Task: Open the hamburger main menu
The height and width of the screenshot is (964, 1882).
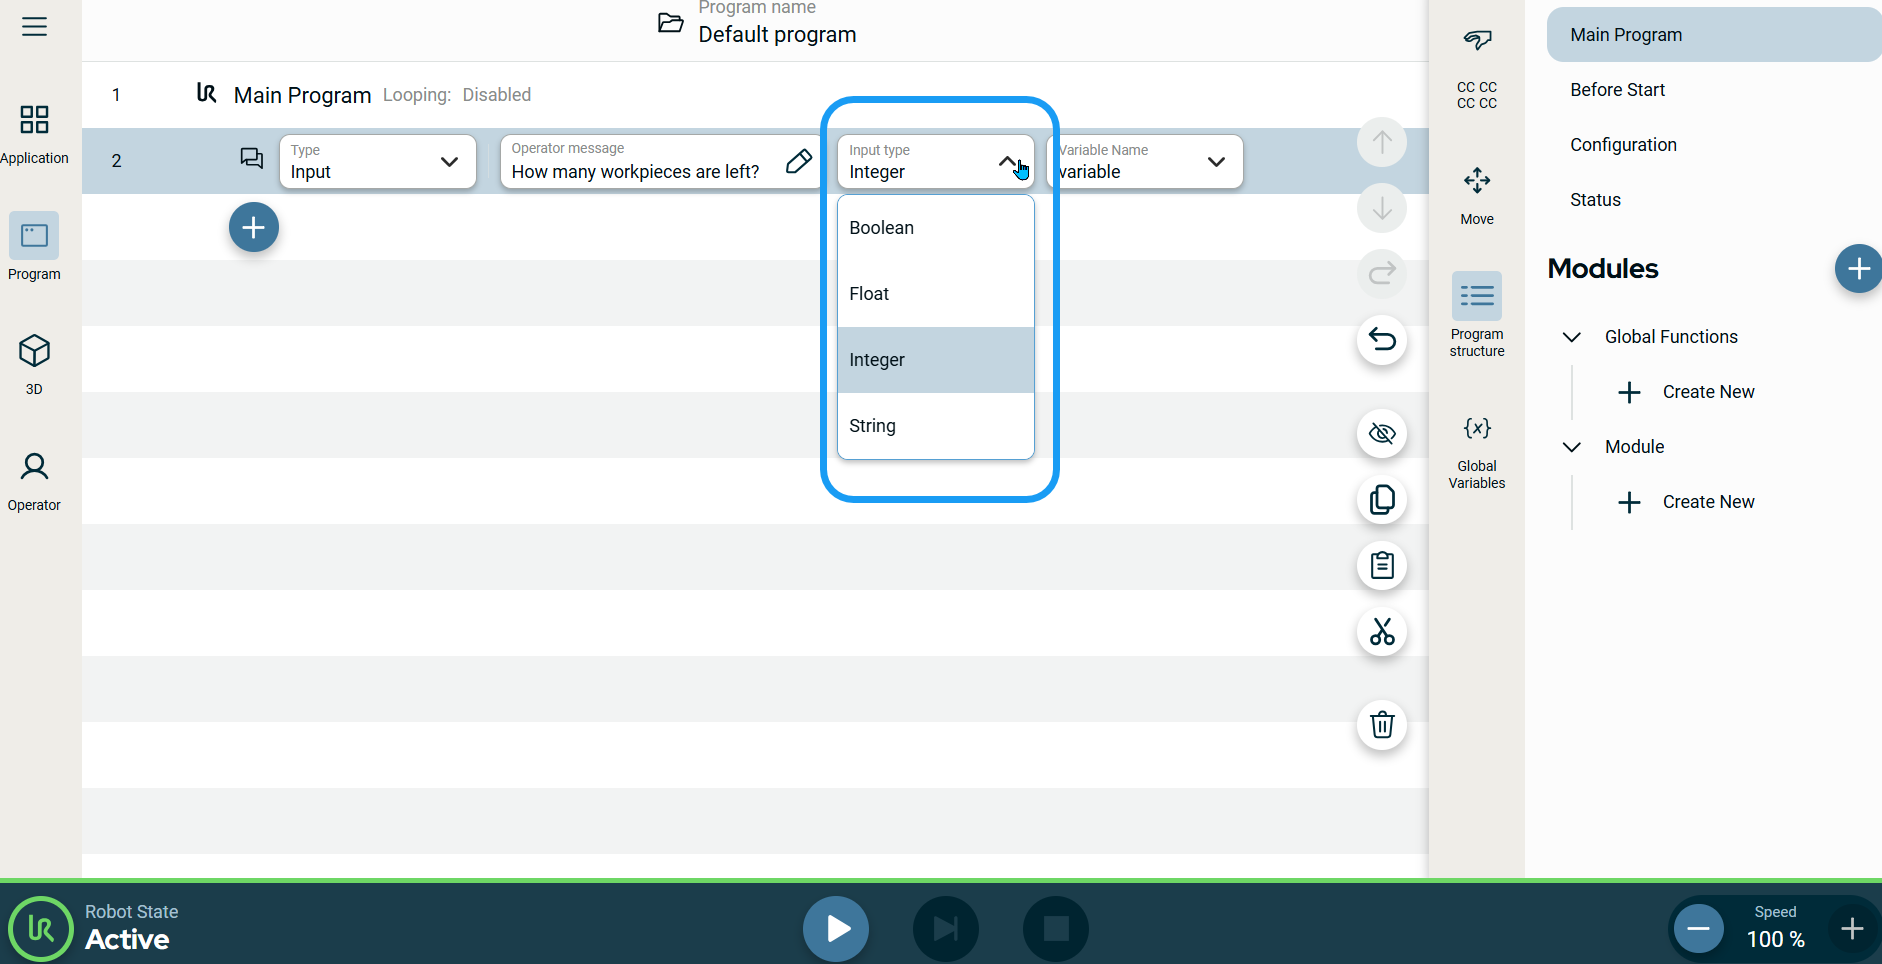Action: click(34, 27)
